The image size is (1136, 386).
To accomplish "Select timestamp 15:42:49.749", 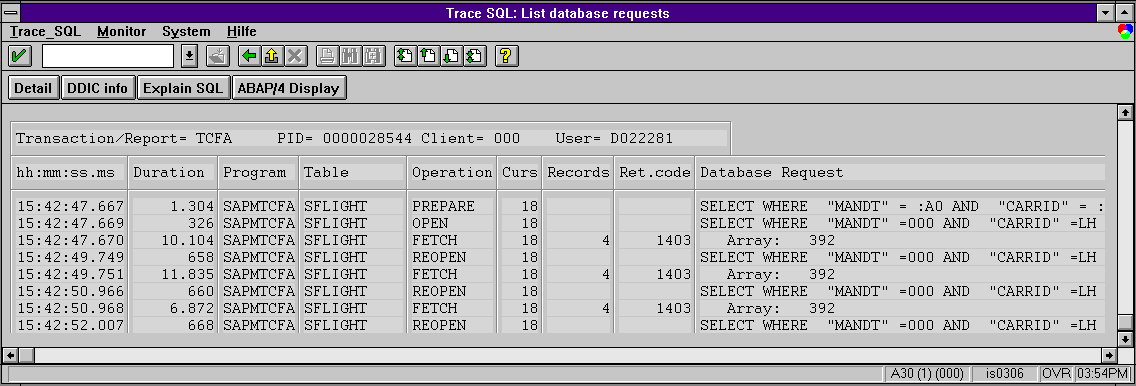I will [70, 257].
